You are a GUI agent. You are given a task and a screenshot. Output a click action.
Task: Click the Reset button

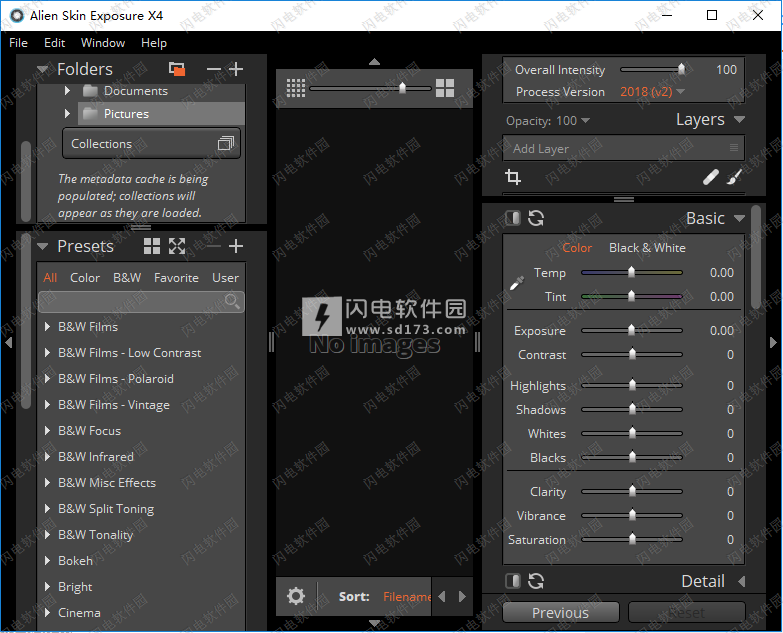point(687,613)
